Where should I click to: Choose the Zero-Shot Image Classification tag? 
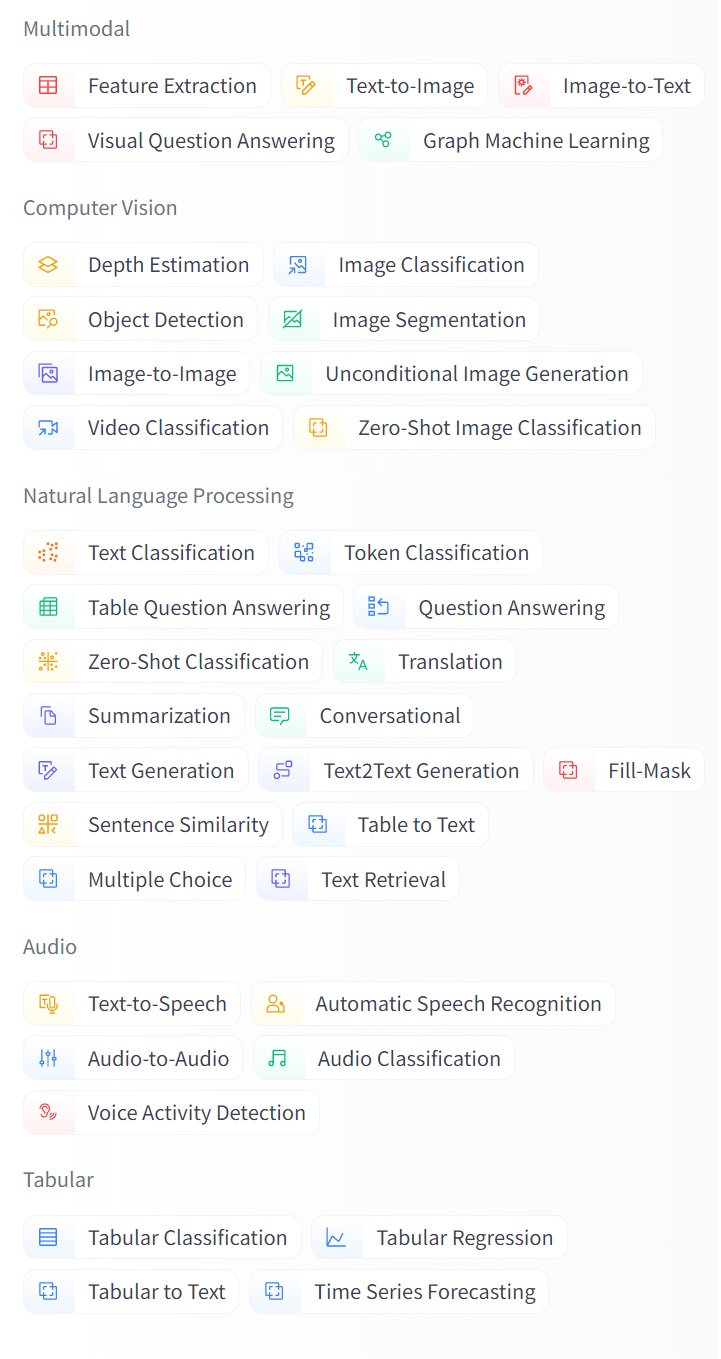[475, 428]
